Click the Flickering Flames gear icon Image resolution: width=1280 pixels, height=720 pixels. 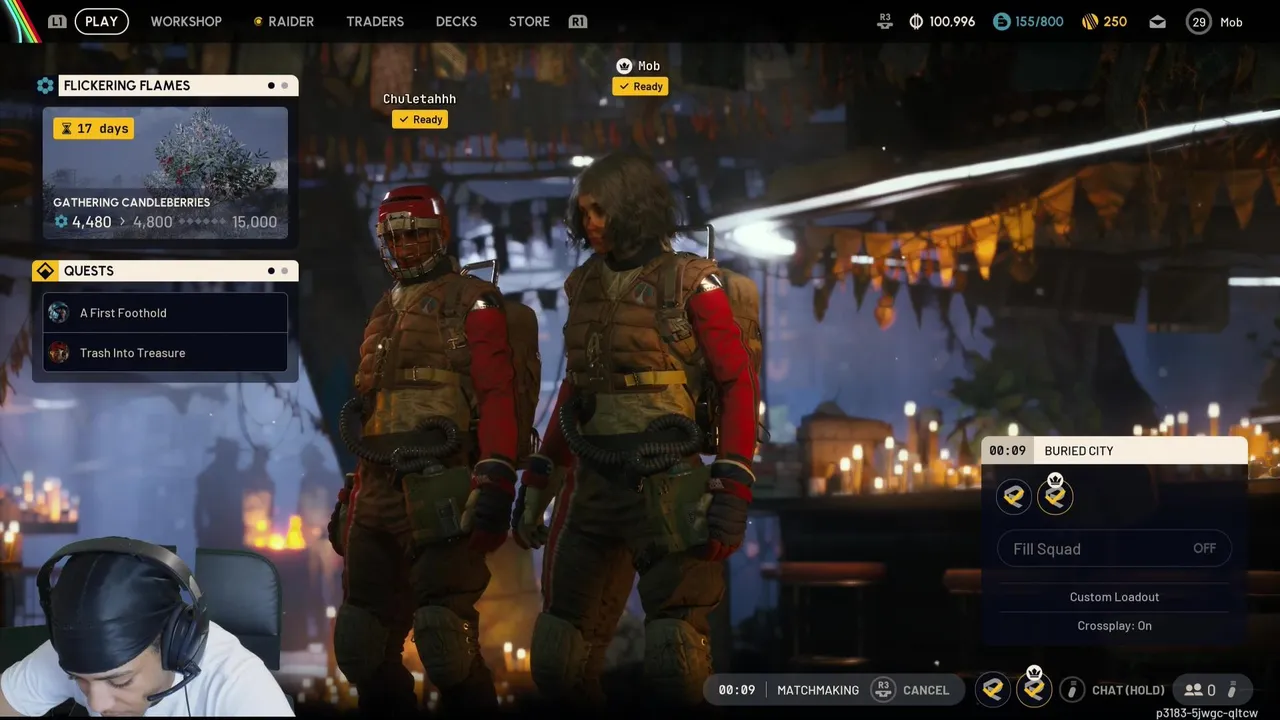45,86
